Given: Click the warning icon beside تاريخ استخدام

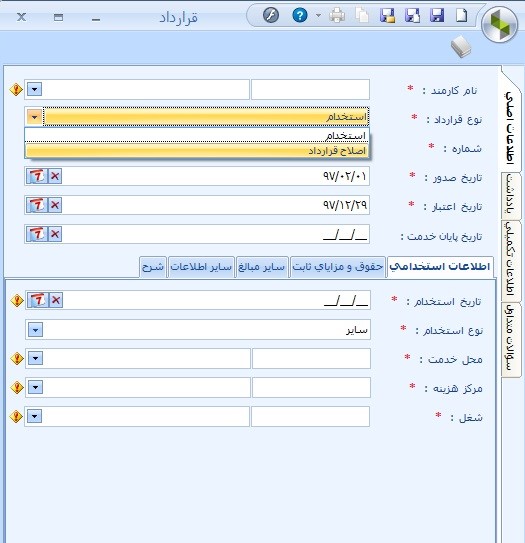Looking at the screenshot, I should tap(17, 301).
